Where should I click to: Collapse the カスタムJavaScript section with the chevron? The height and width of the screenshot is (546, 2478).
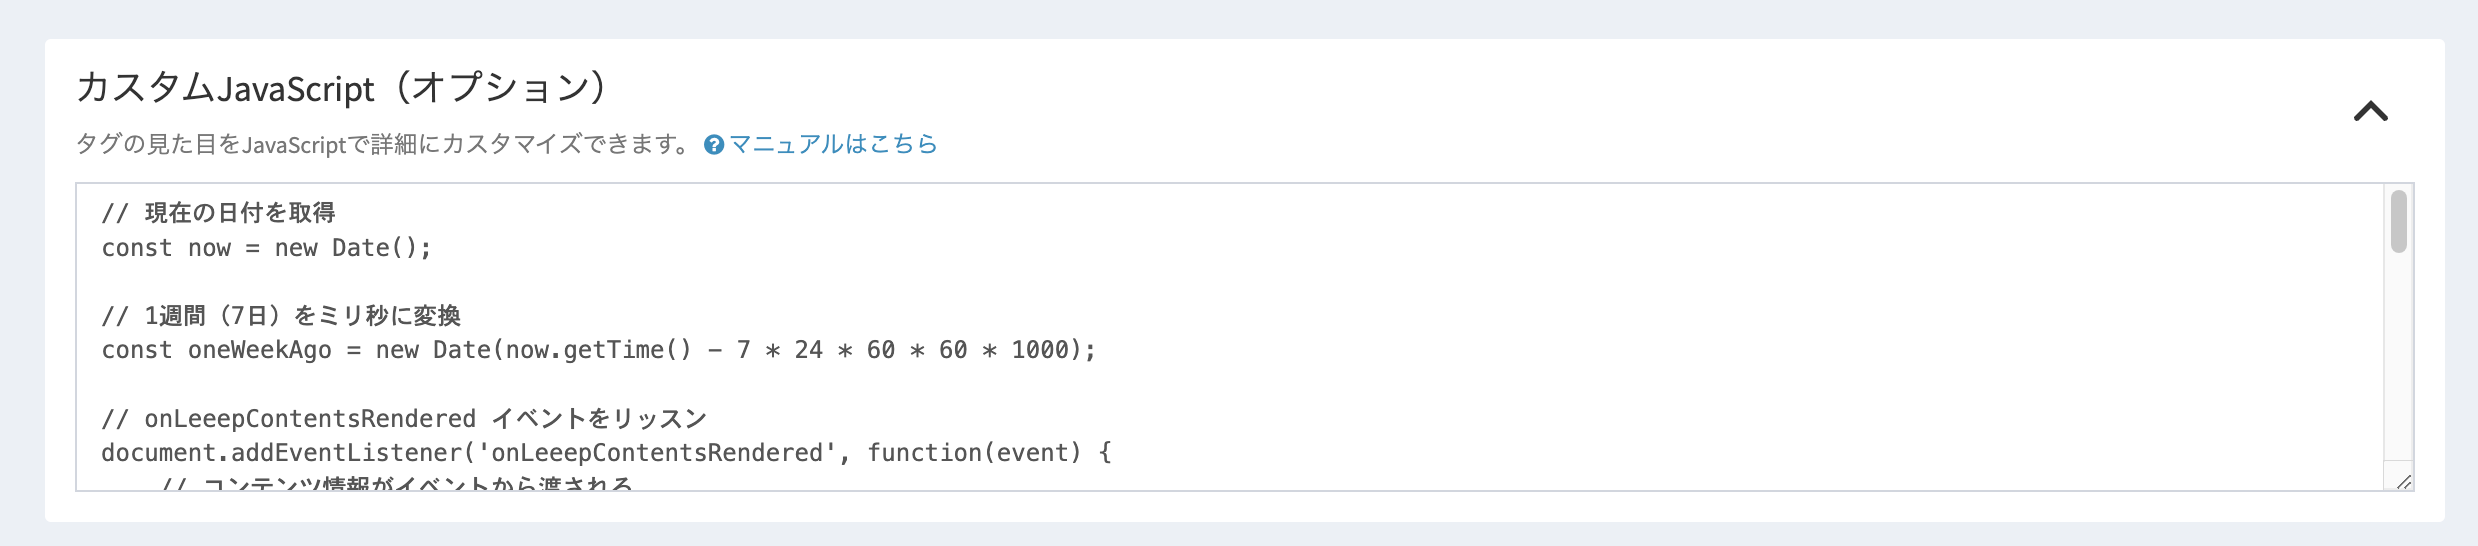pyautogui.click(x=2370, y=111)
